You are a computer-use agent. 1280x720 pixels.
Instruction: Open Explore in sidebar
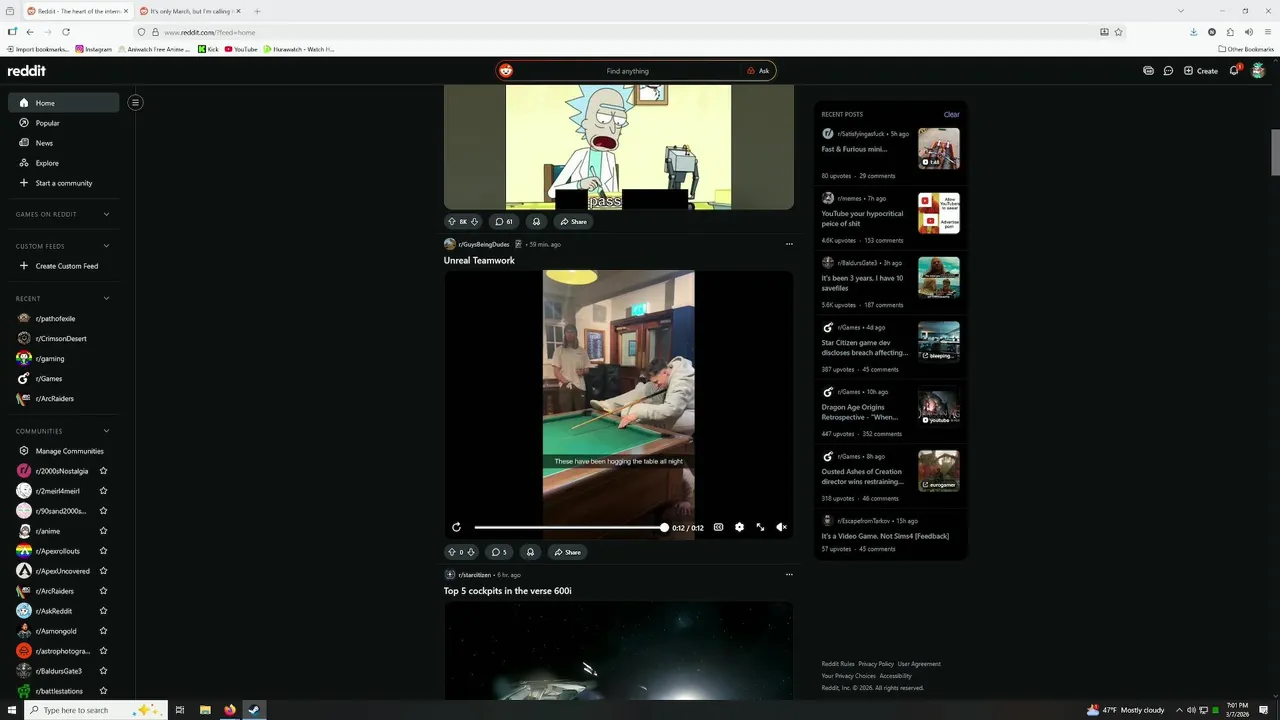[64, 163]
